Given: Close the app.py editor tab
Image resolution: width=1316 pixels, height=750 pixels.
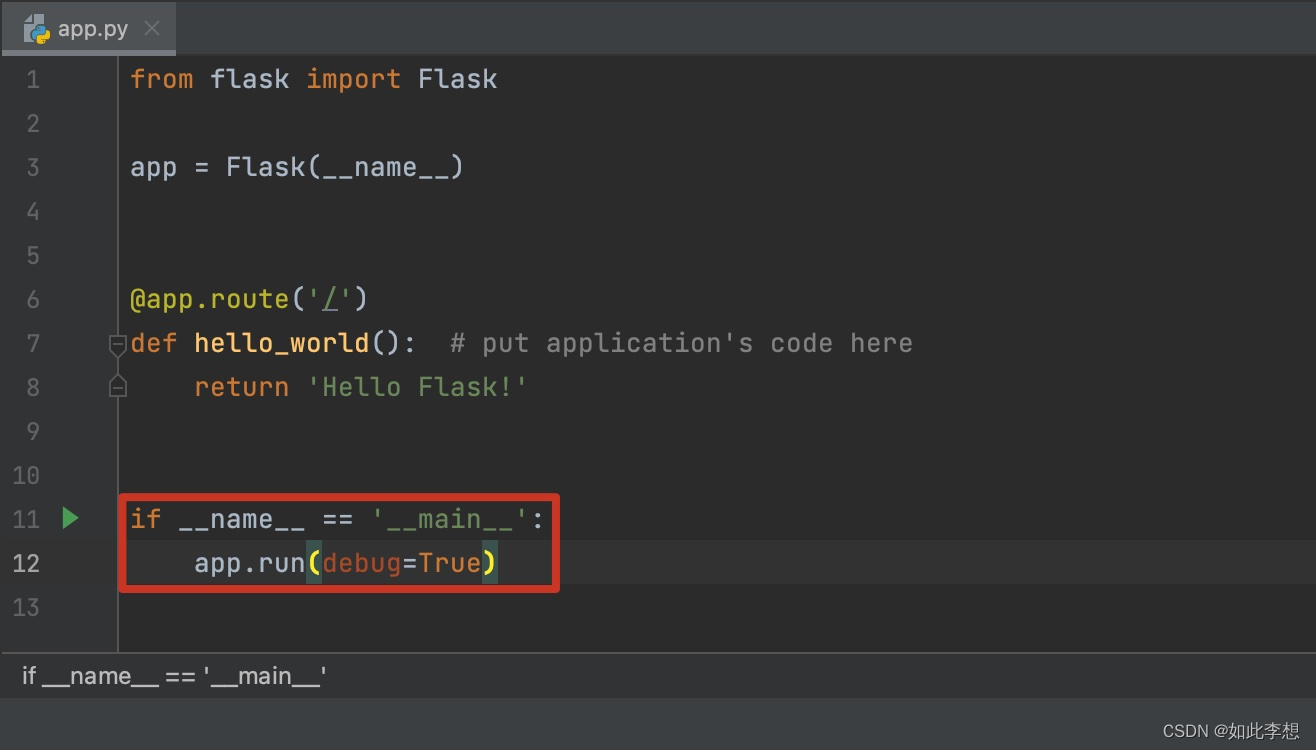Looking at the screenshot, I should coord(152,28).
